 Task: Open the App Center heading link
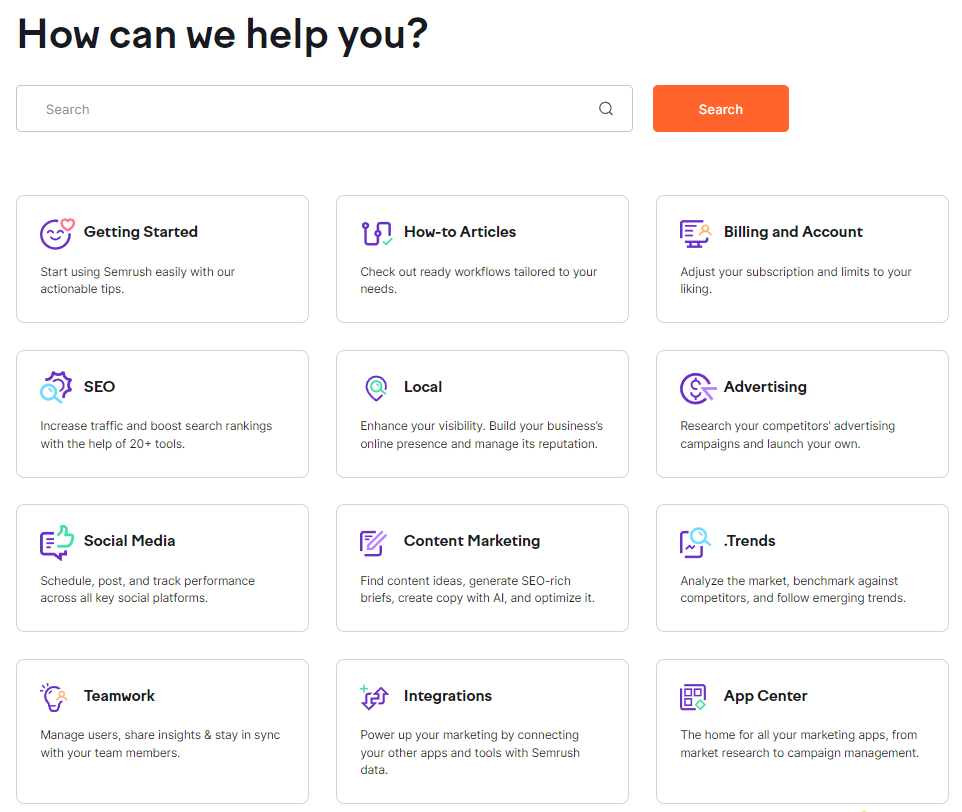[x=765, y=696]
